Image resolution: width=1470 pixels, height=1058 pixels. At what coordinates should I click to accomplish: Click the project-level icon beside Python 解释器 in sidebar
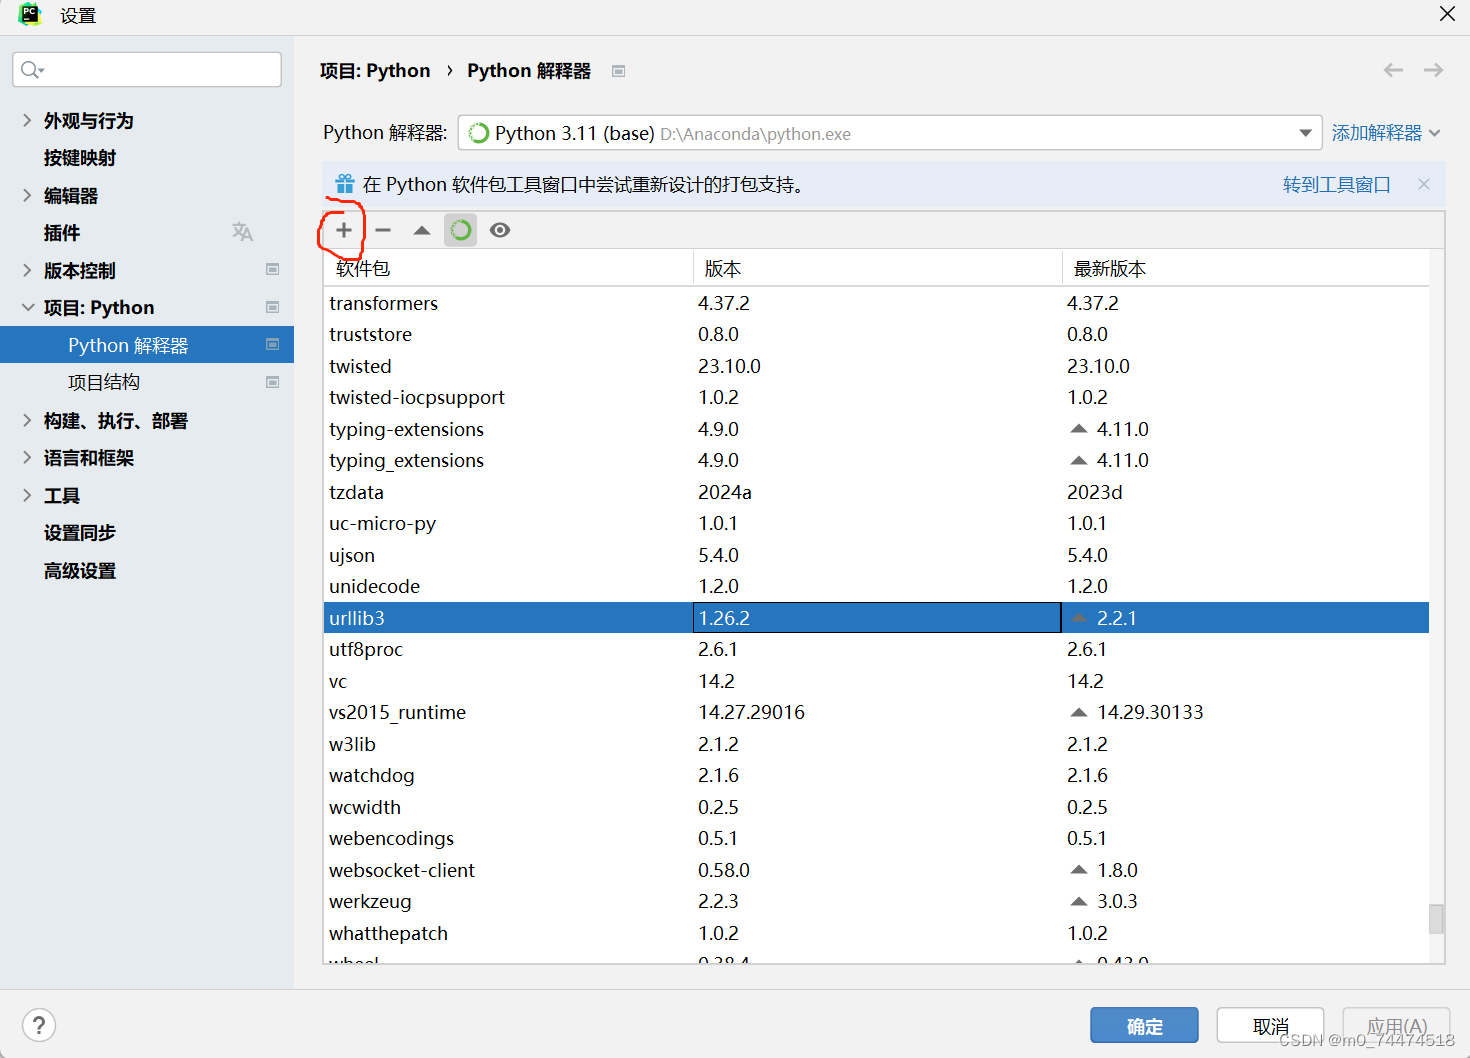tap(272, 344)
